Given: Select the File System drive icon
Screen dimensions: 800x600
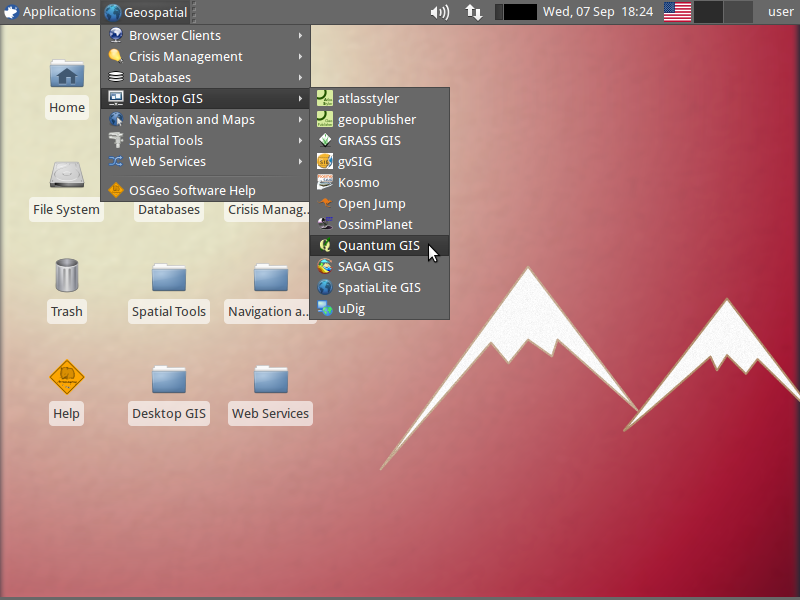Looking at the screenshot, I should tap(67, 175).
